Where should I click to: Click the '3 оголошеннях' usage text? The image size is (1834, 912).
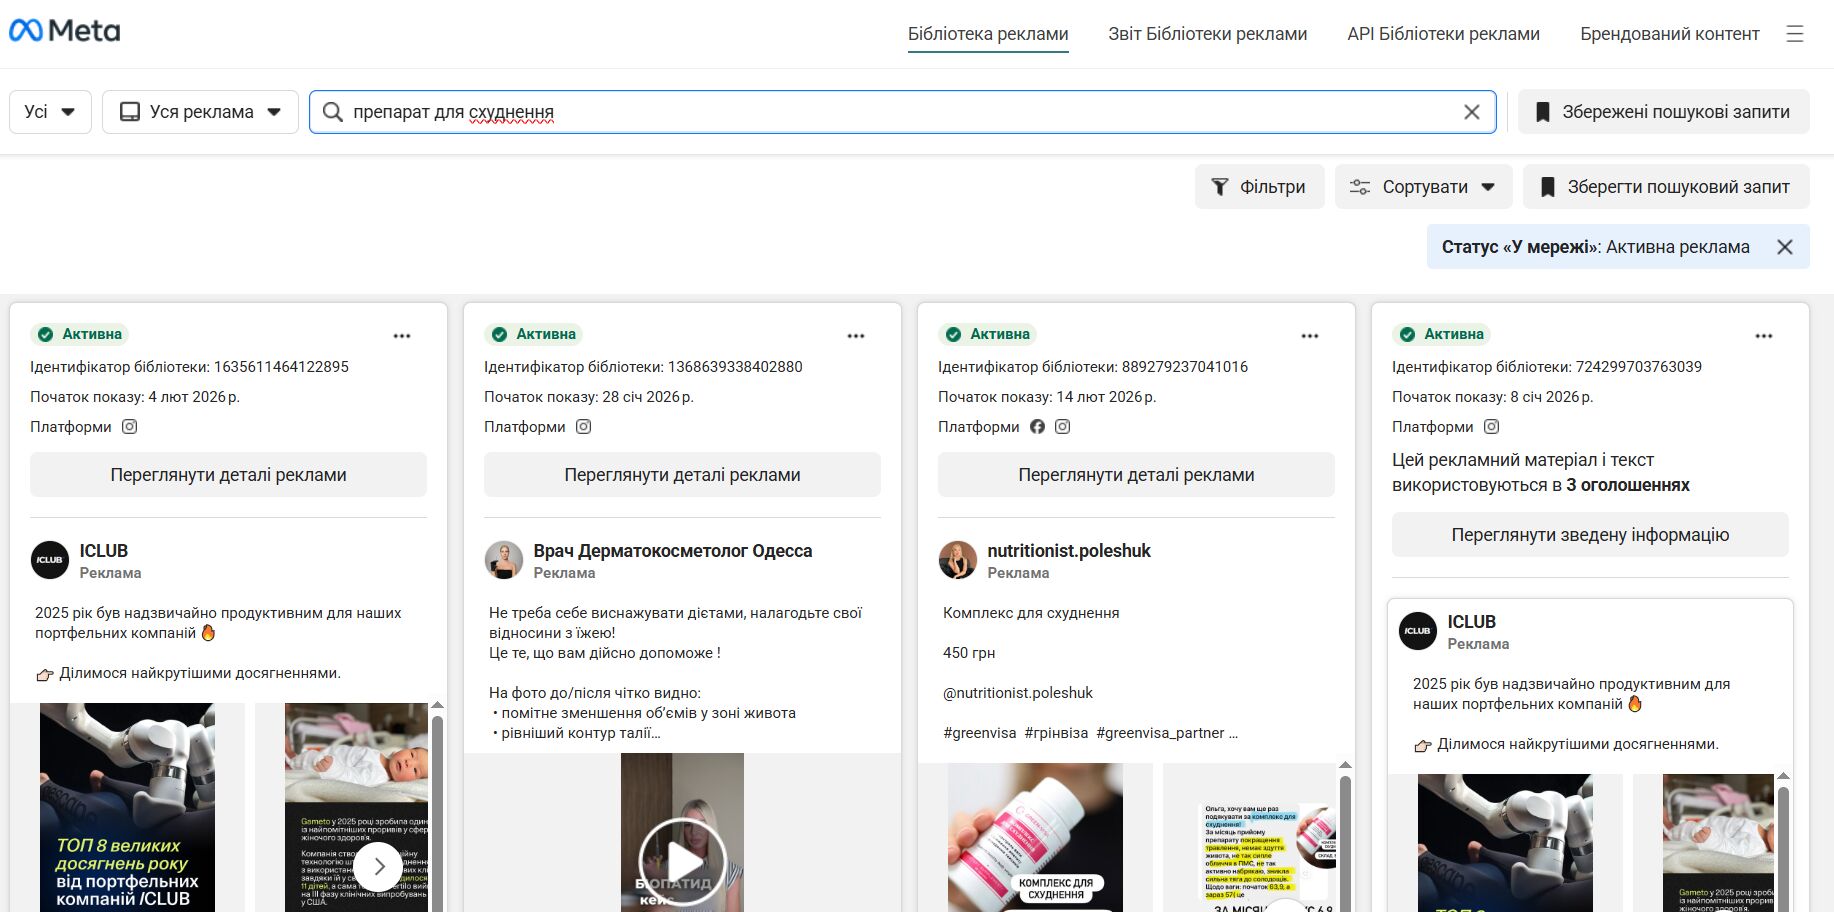(x=1628, y=485)
